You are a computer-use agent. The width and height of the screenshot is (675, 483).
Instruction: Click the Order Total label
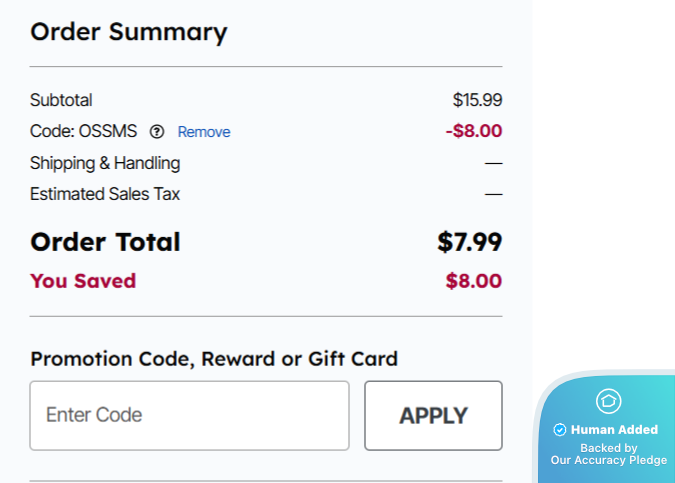click(x=105, y=242)
